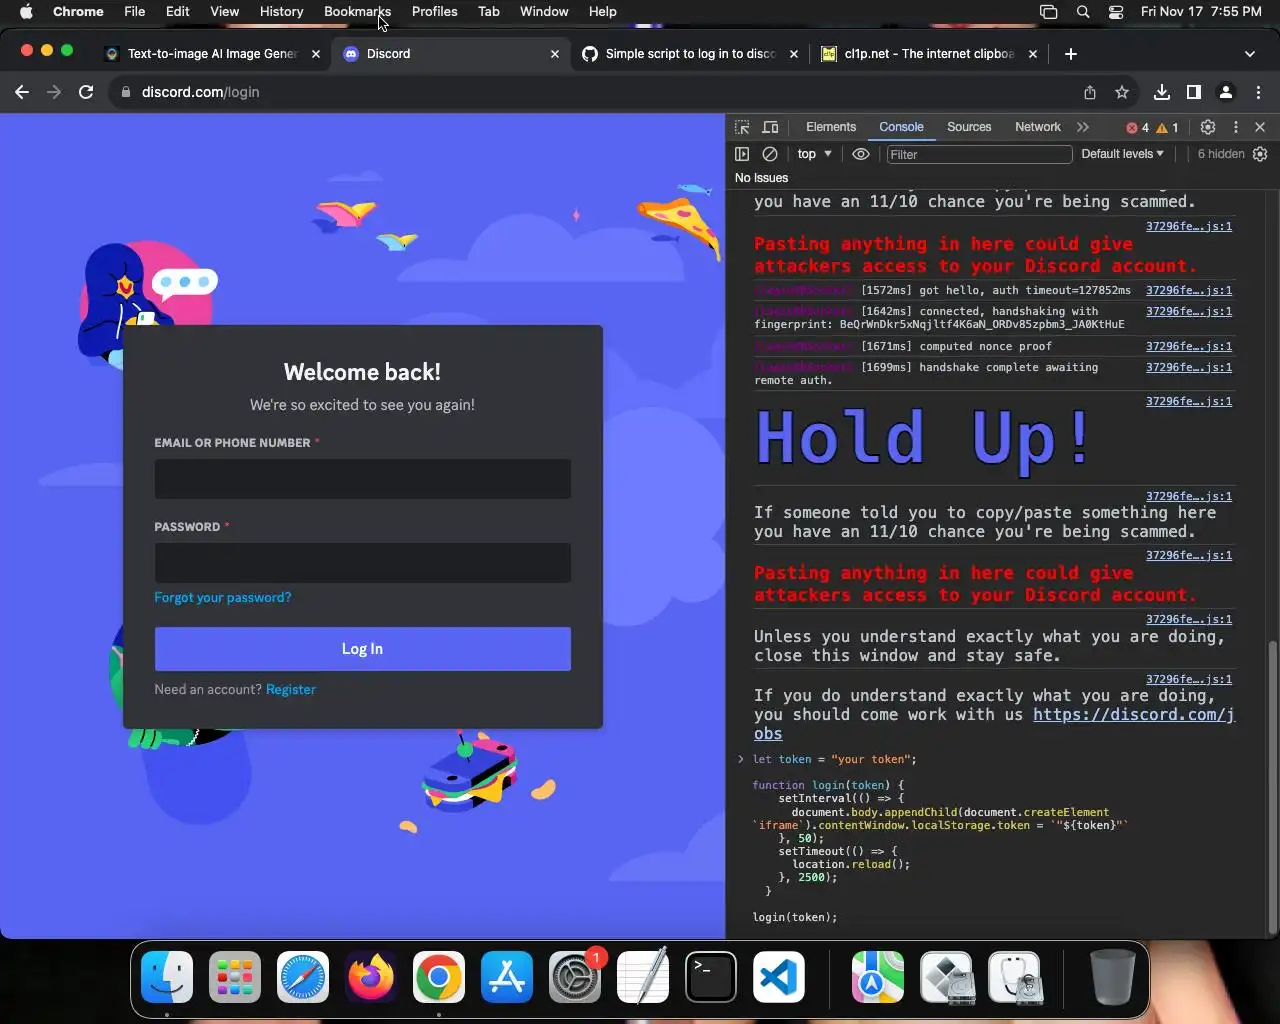Screen dimensions: 1280x1024
Task: Open the Apple menu
Action: point(26,11)
